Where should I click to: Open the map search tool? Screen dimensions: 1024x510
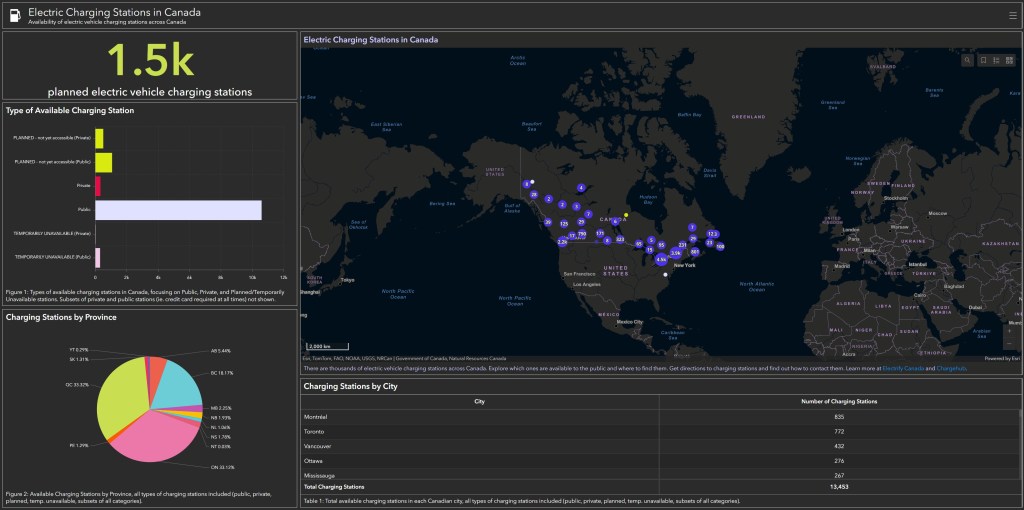point(968,61)
